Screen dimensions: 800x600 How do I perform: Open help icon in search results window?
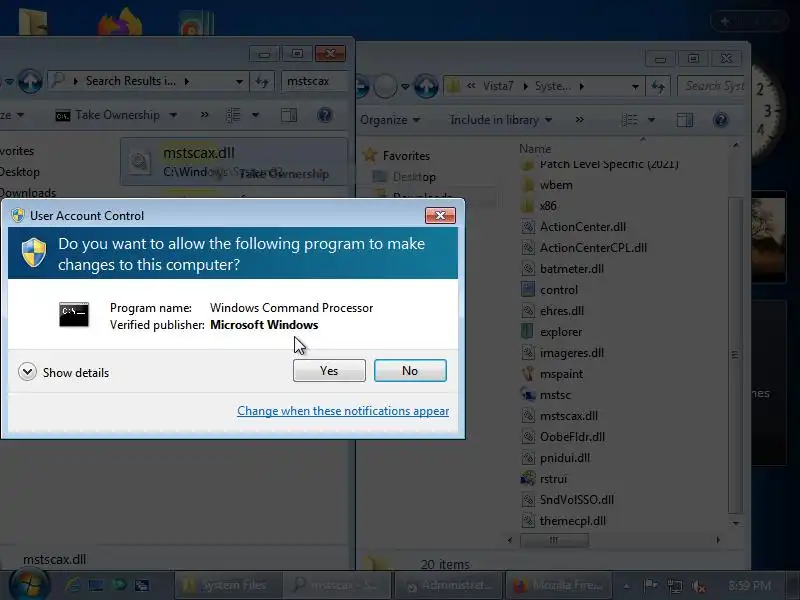(x=324, y=115)
